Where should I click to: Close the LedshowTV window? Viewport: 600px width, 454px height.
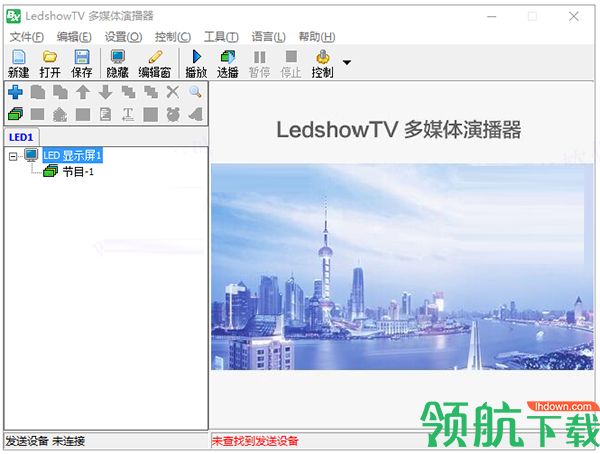coord(574,16)
